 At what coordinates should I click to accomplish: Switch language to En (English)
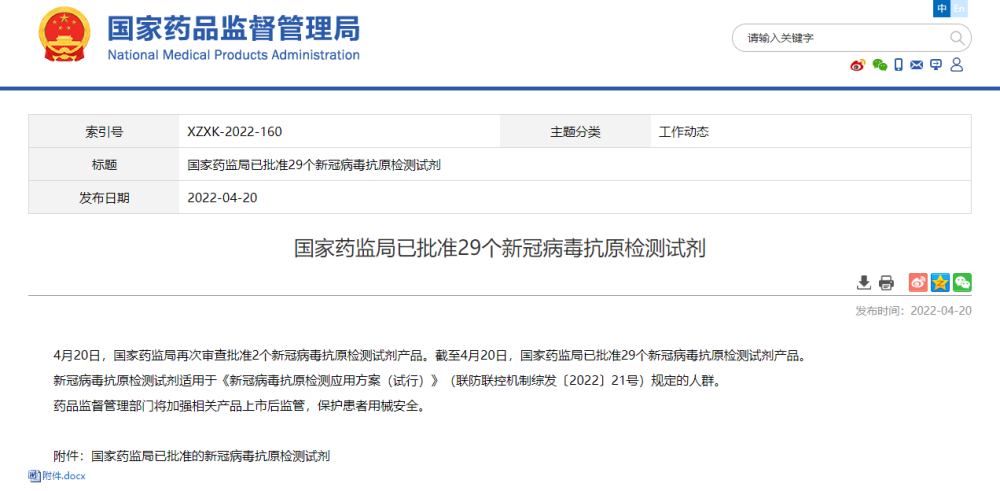(x=960, y=9)
